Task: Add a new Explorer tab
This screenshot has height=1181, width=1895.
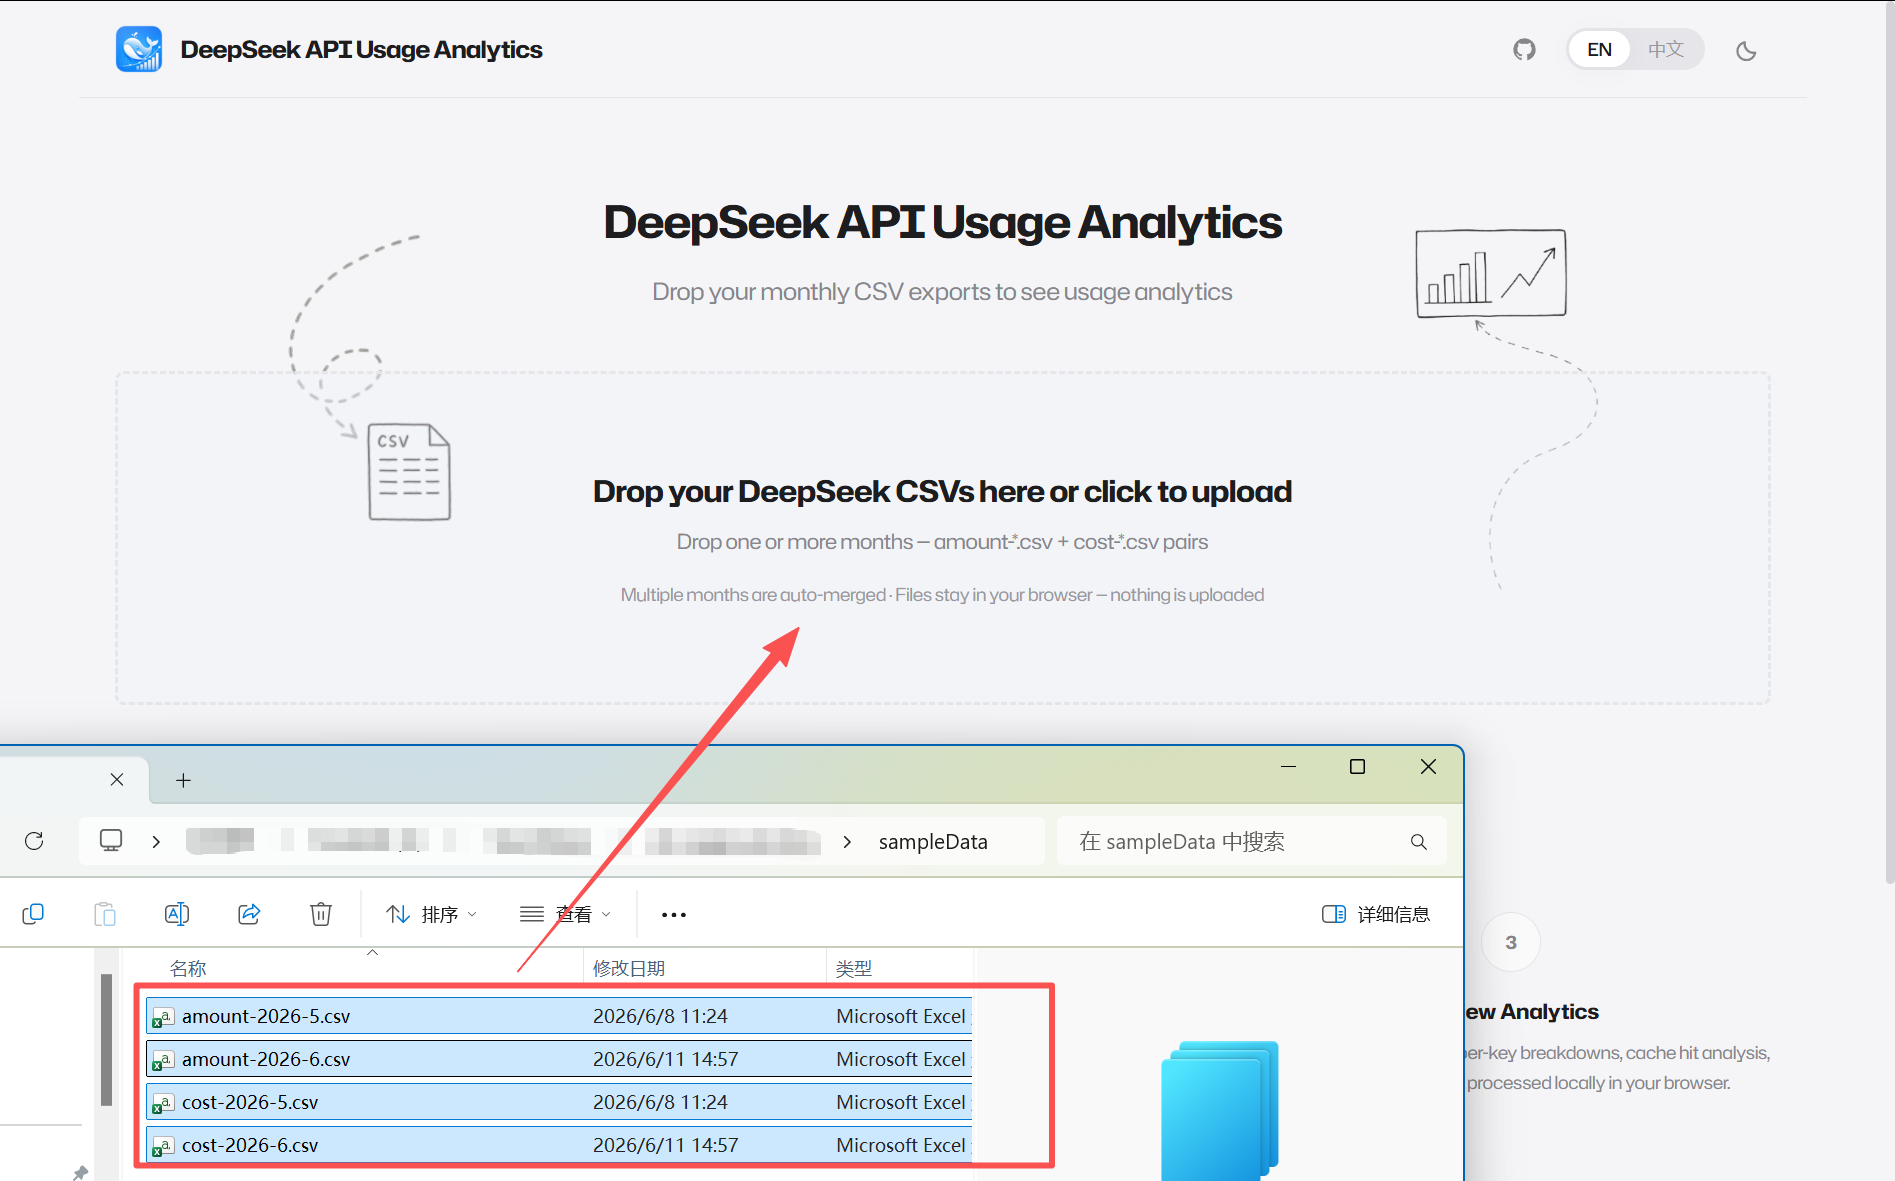Action: [x=183, y=780]
